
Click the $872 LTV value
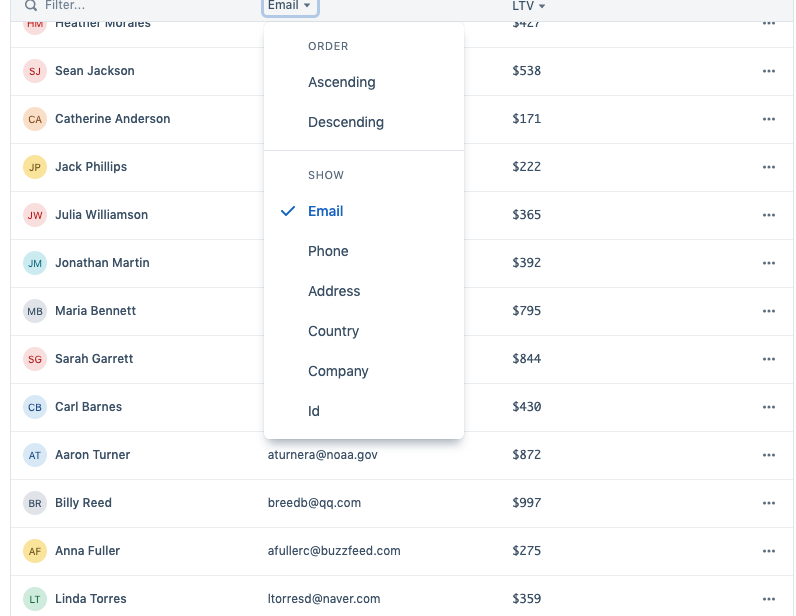(526, 455)
